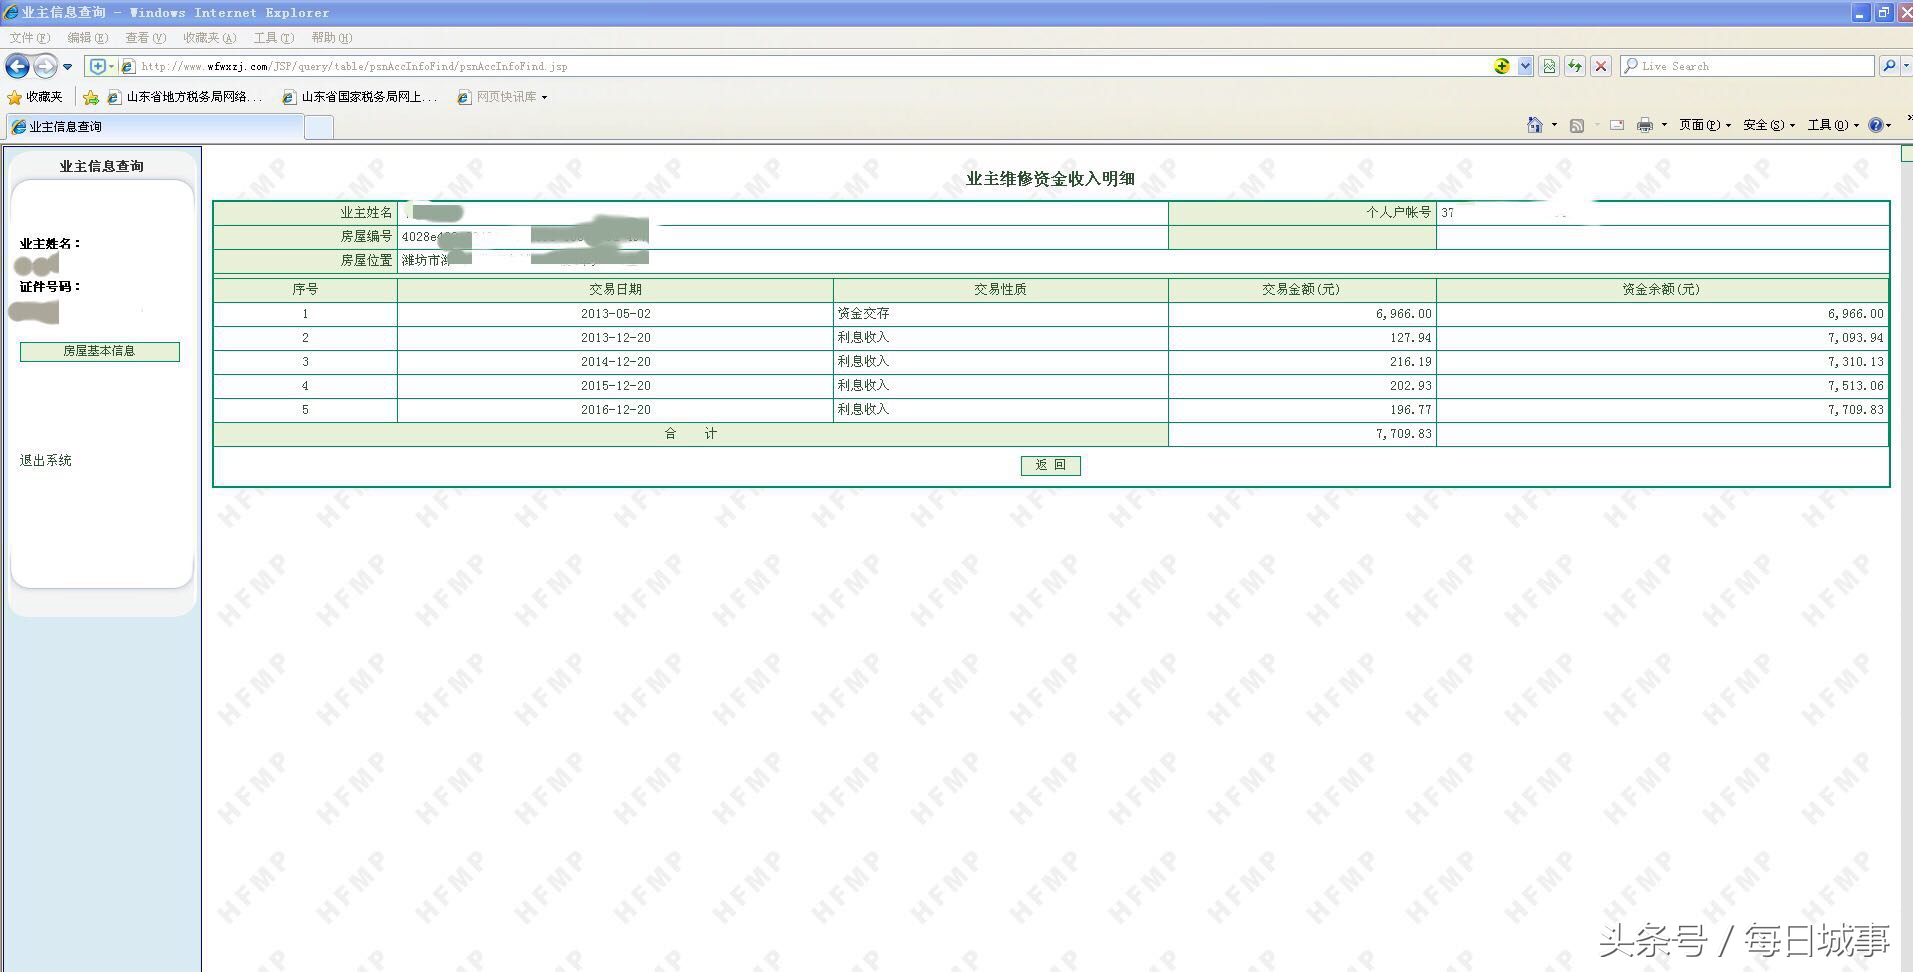Click the Home icon in command bar

(x=1535, y=125)
